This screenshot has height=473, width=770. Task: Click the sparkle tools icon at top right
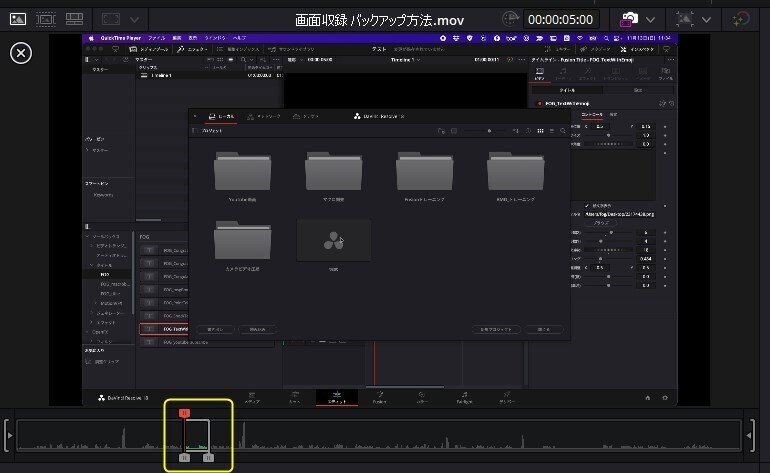(x=740, y=19)
